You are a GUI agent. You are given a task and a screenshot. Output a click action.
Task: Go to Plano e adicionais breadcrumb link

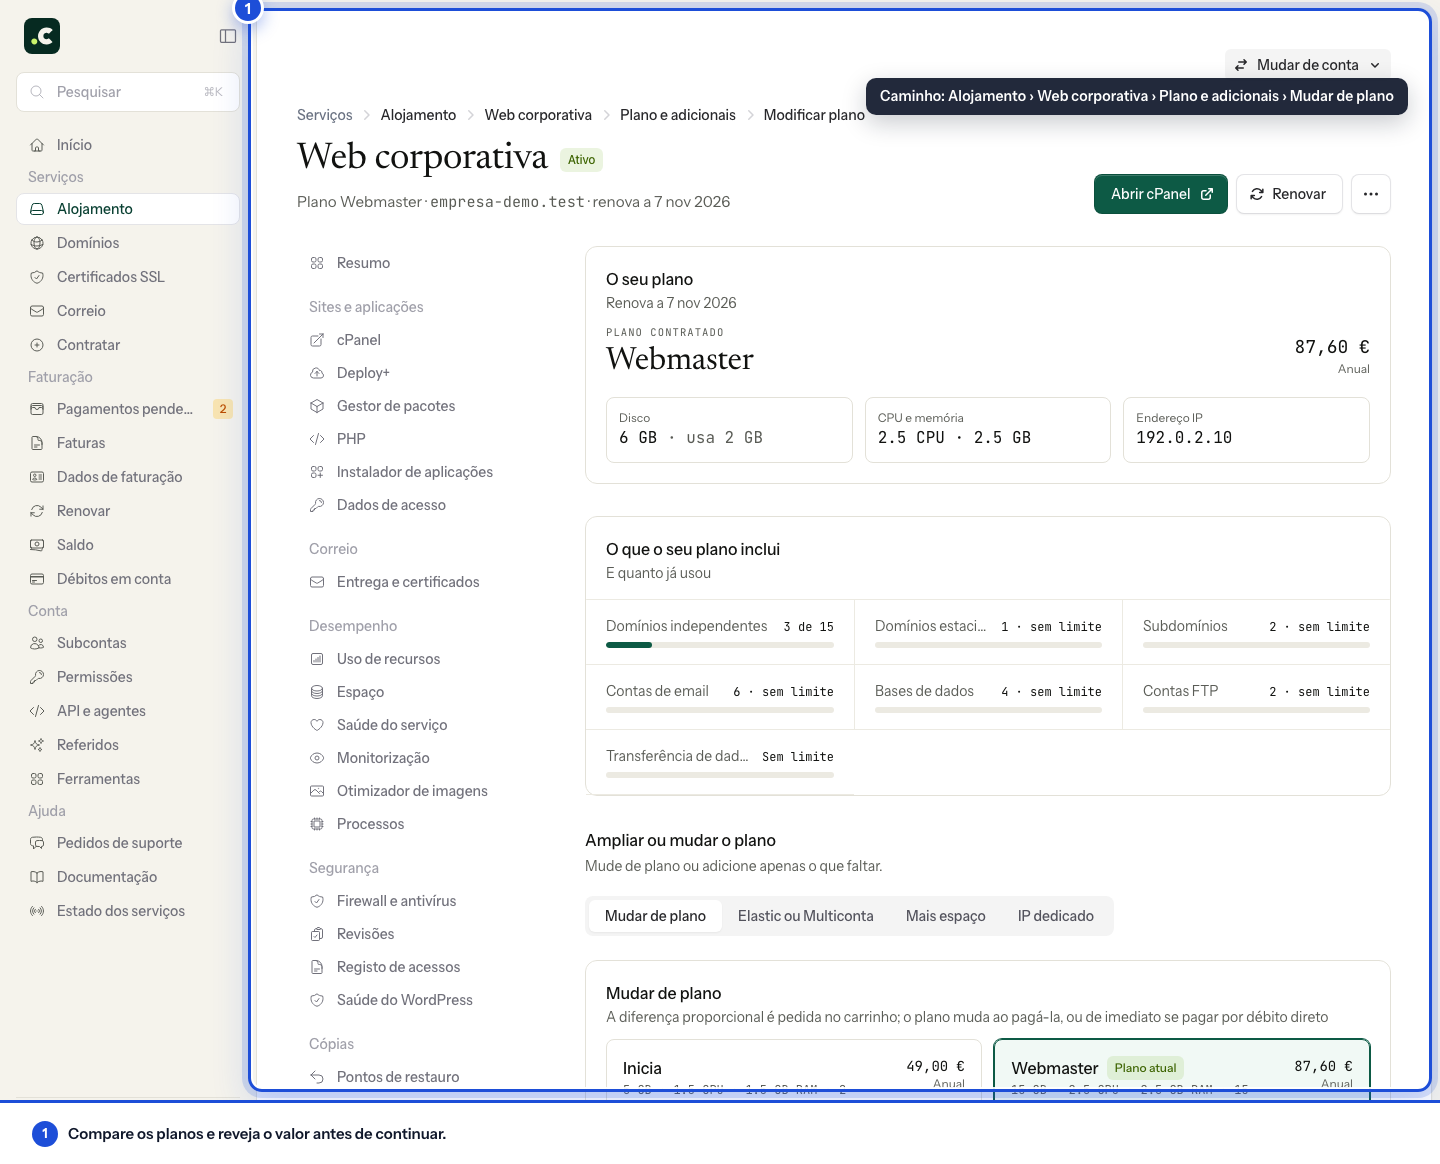(x=678, y=115)
